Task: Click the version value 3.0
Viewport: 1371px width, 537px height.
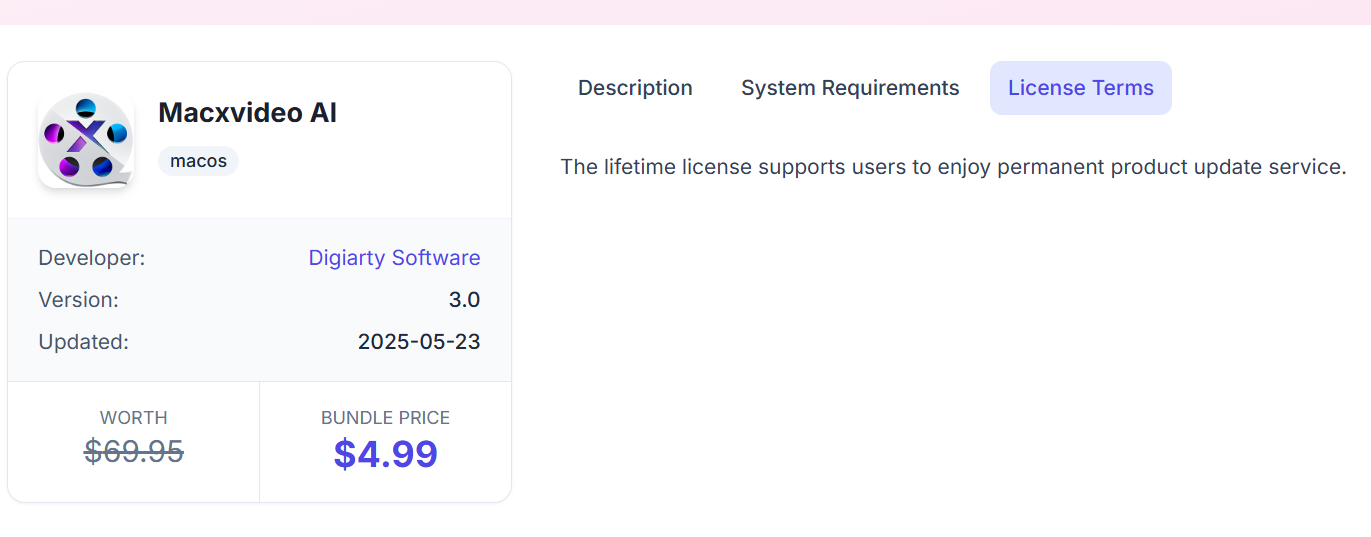Action: pos(464,300)
